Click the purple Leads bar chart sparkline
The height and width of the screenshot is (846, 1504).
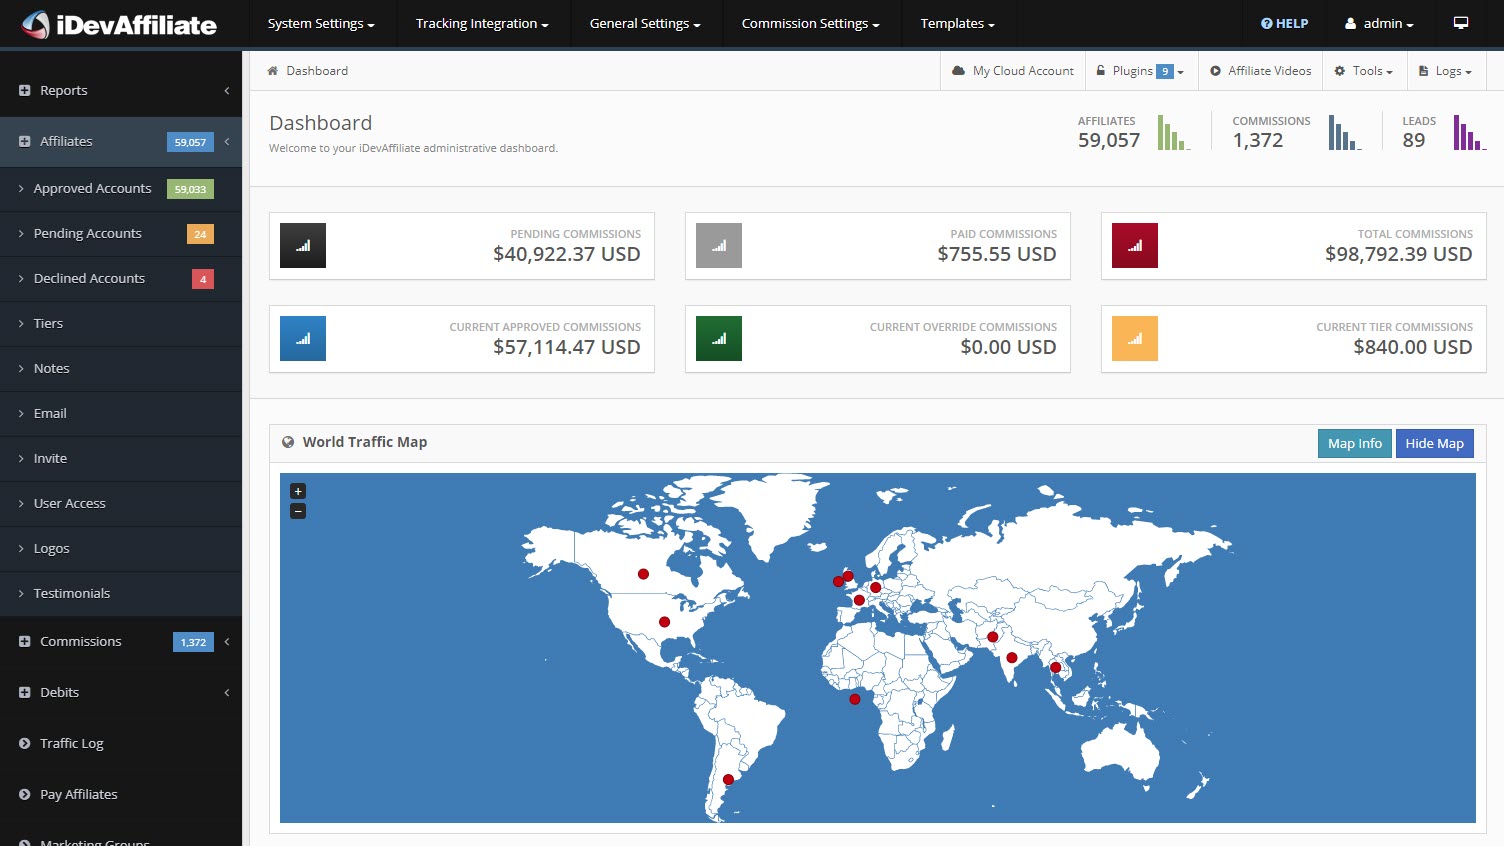pos(1469,133)
